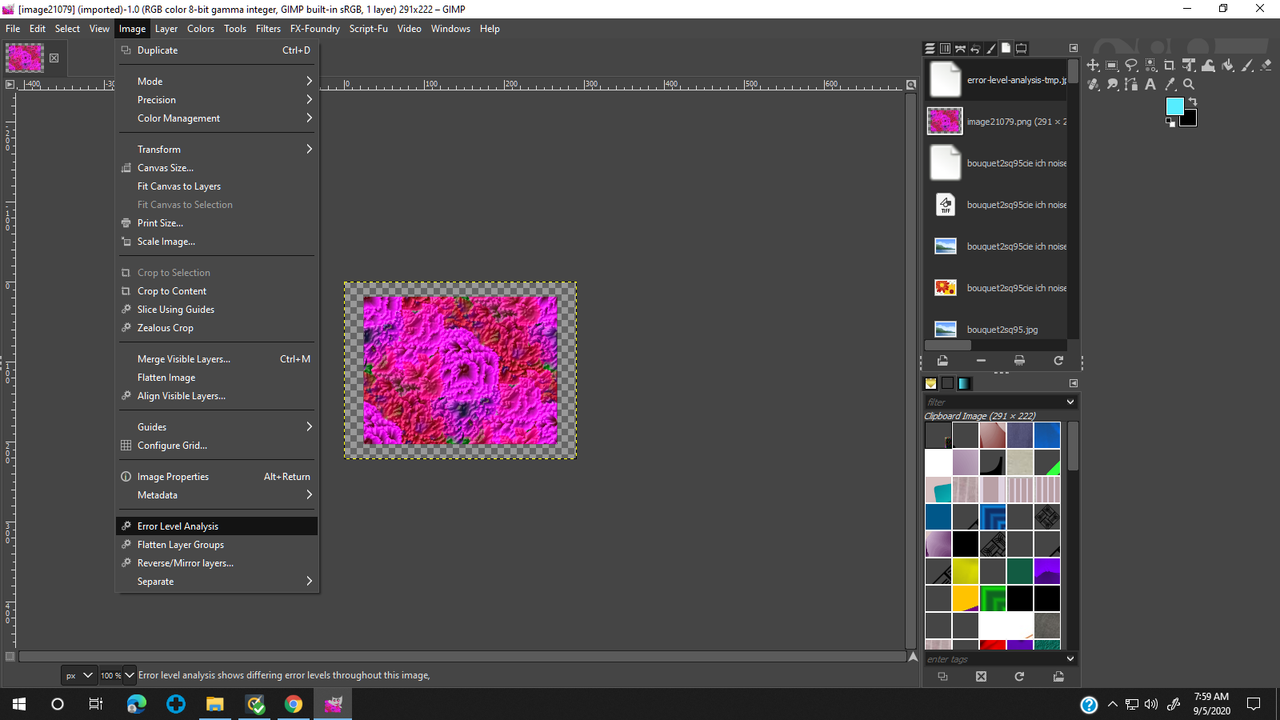
Task: Select the Free Select lasso tool
Action: [x=1131, y=65]
